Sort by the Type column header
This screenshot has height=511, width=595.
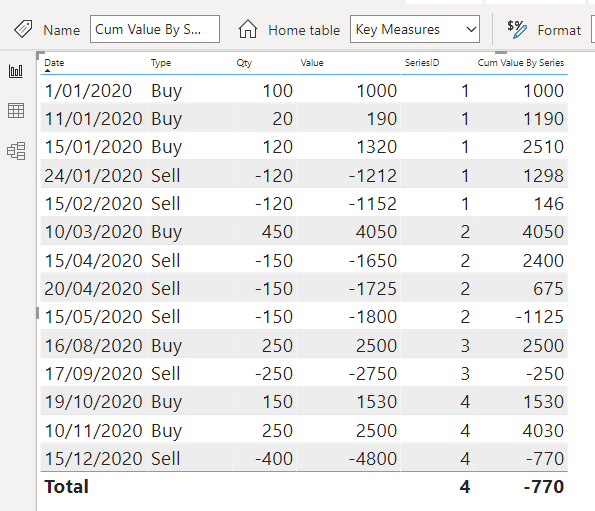pyautogui.click(x=161, y=63)
